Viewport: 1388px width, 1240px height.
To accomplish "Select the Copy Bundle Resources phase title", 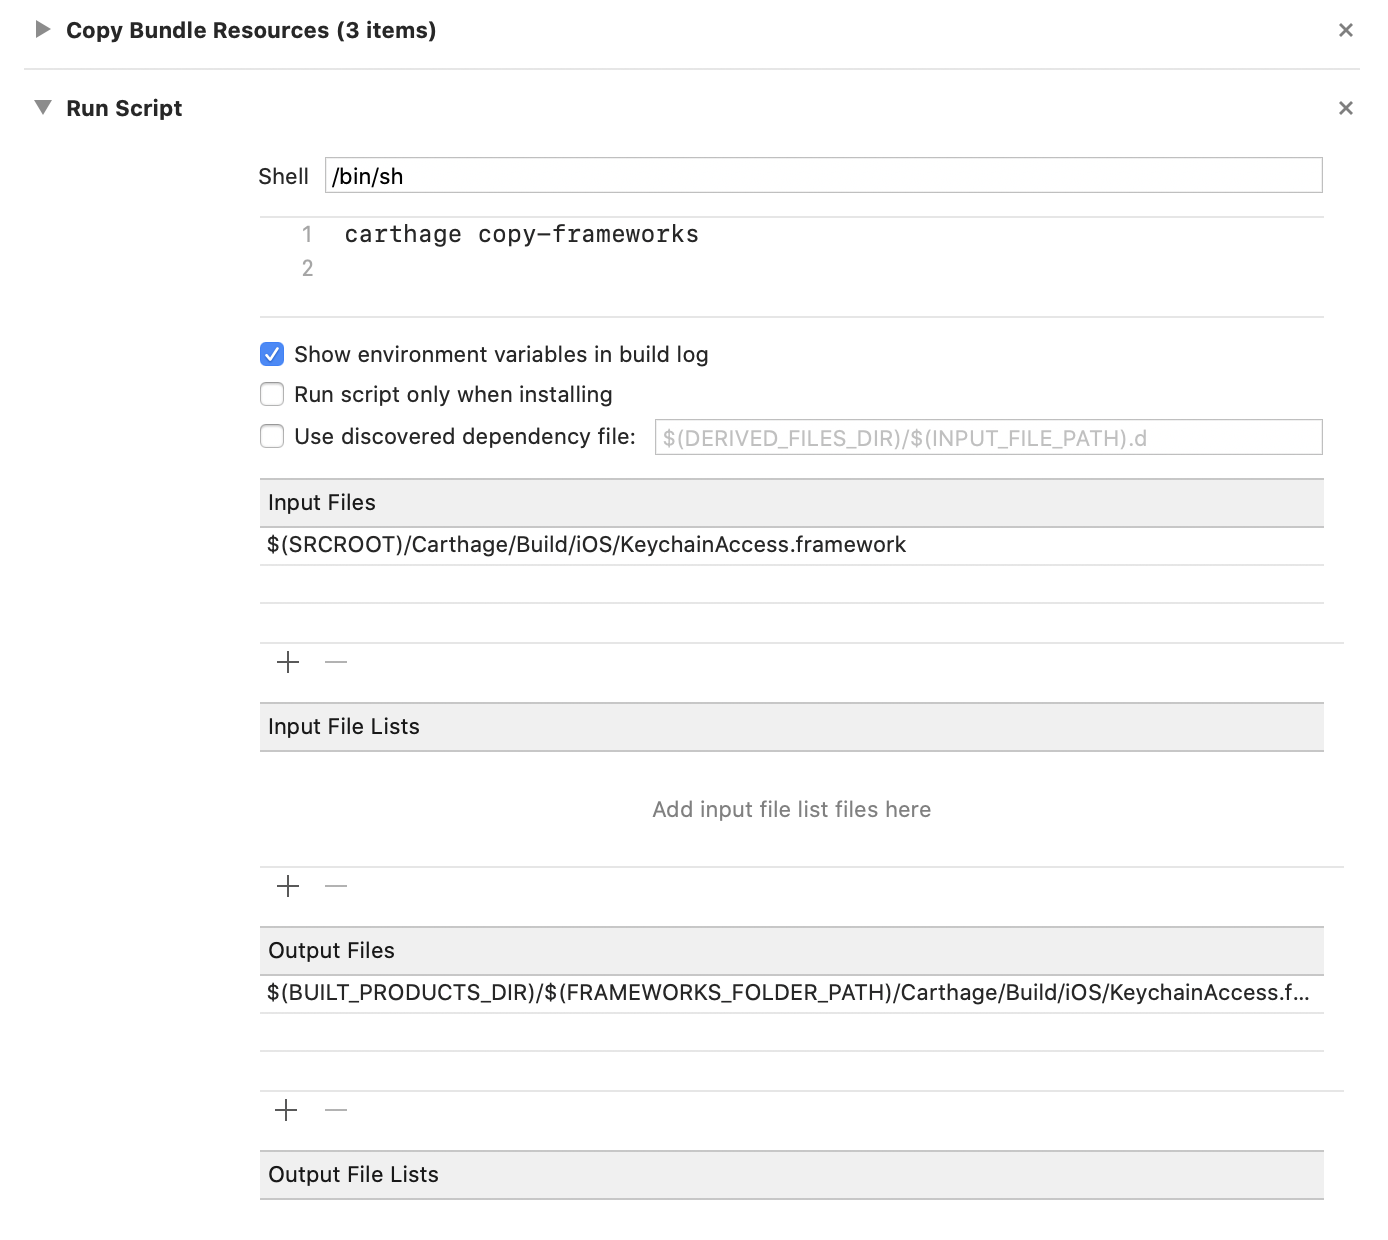I will pyautogui.click(x=250, y=30).
